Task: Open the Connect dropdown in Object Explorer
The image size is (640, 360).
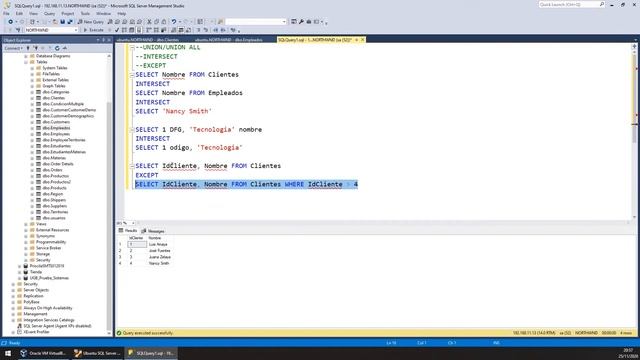Action: pyautogui.click(x=13, y=48)
